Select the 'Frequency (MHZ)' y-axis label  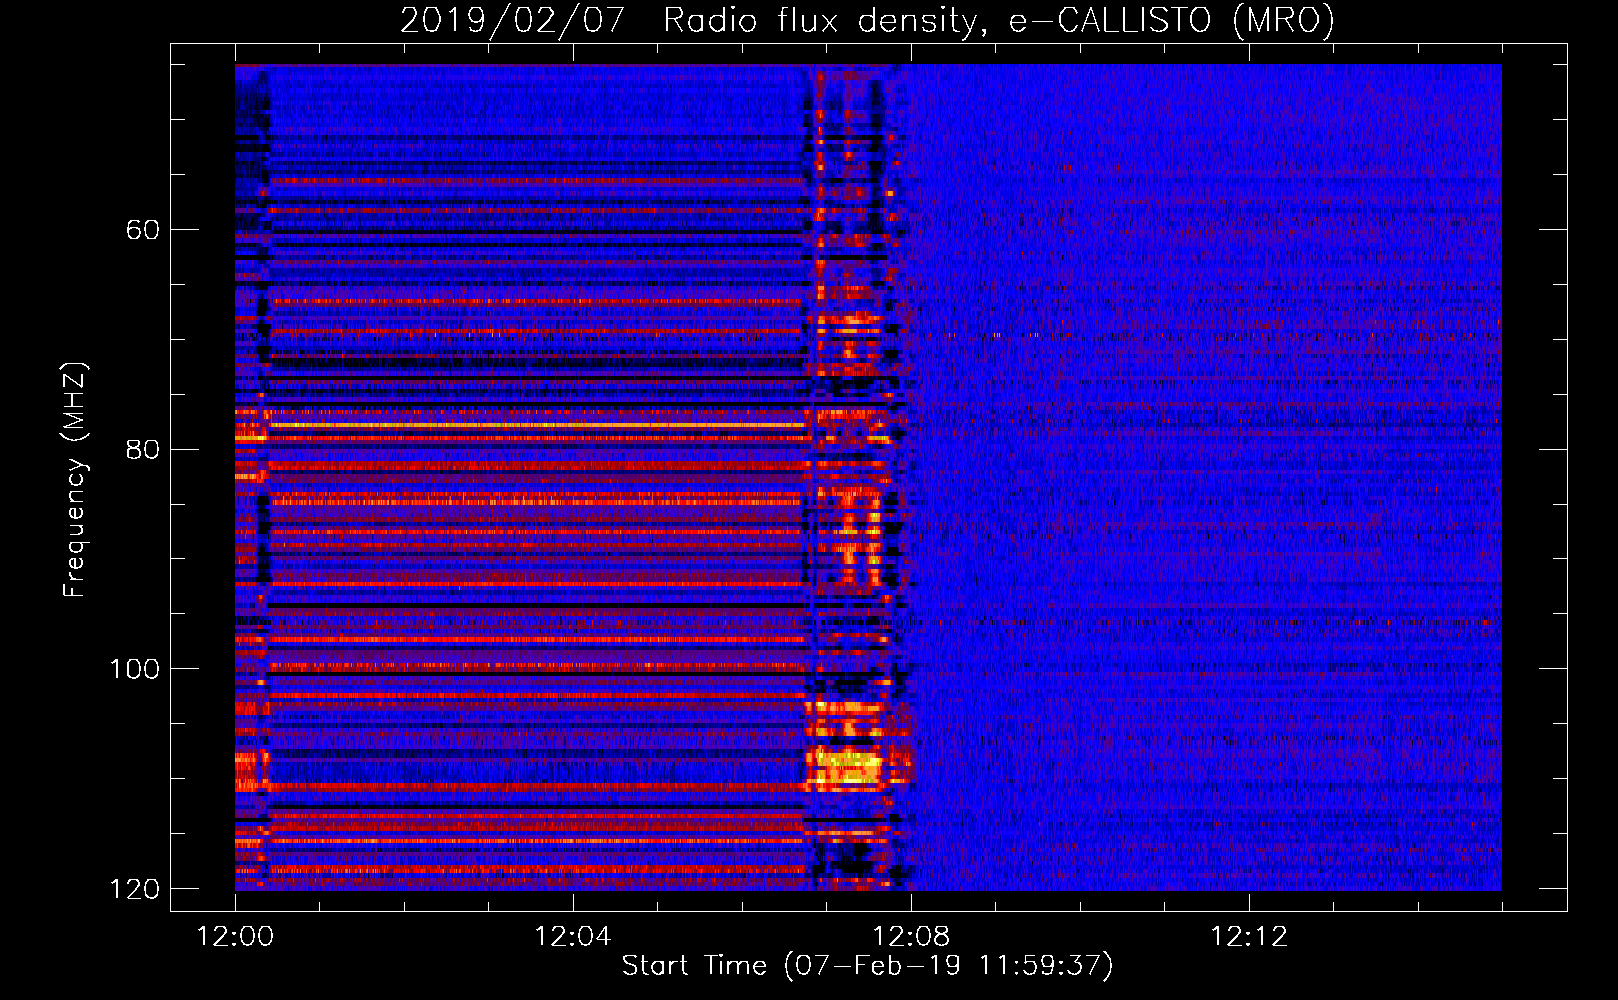pyautogui.click(x=75, y=479)
